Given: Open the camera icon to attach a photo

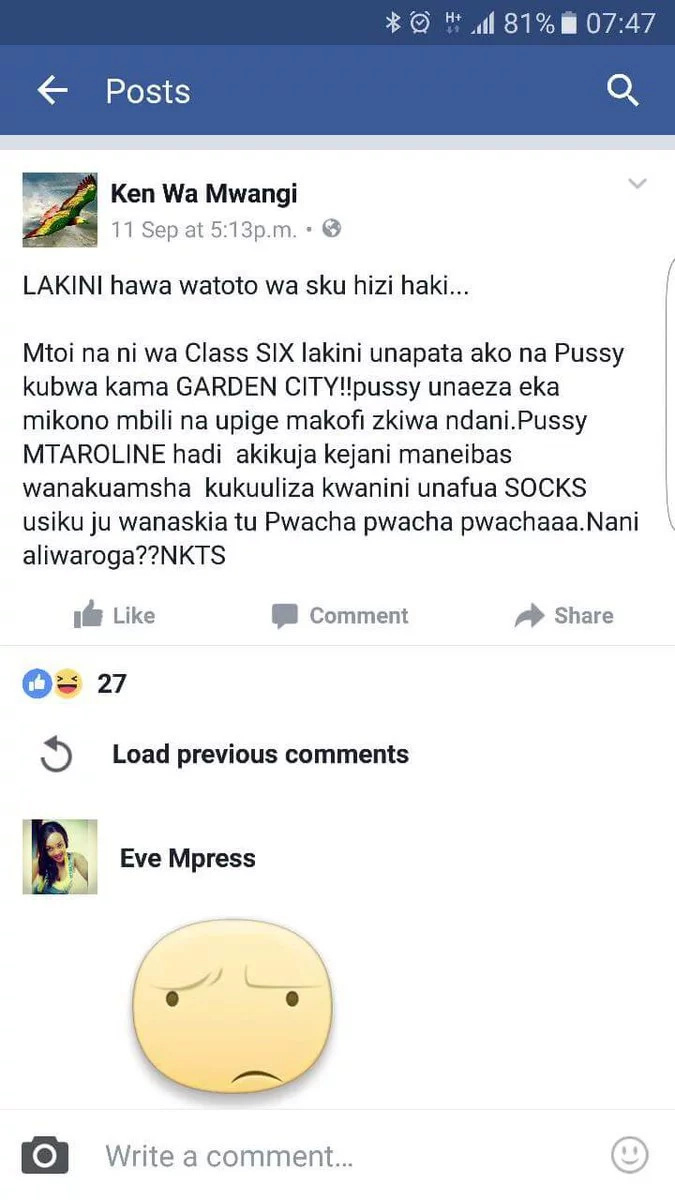Looking at the screenshot, I should click(45, 1156).
